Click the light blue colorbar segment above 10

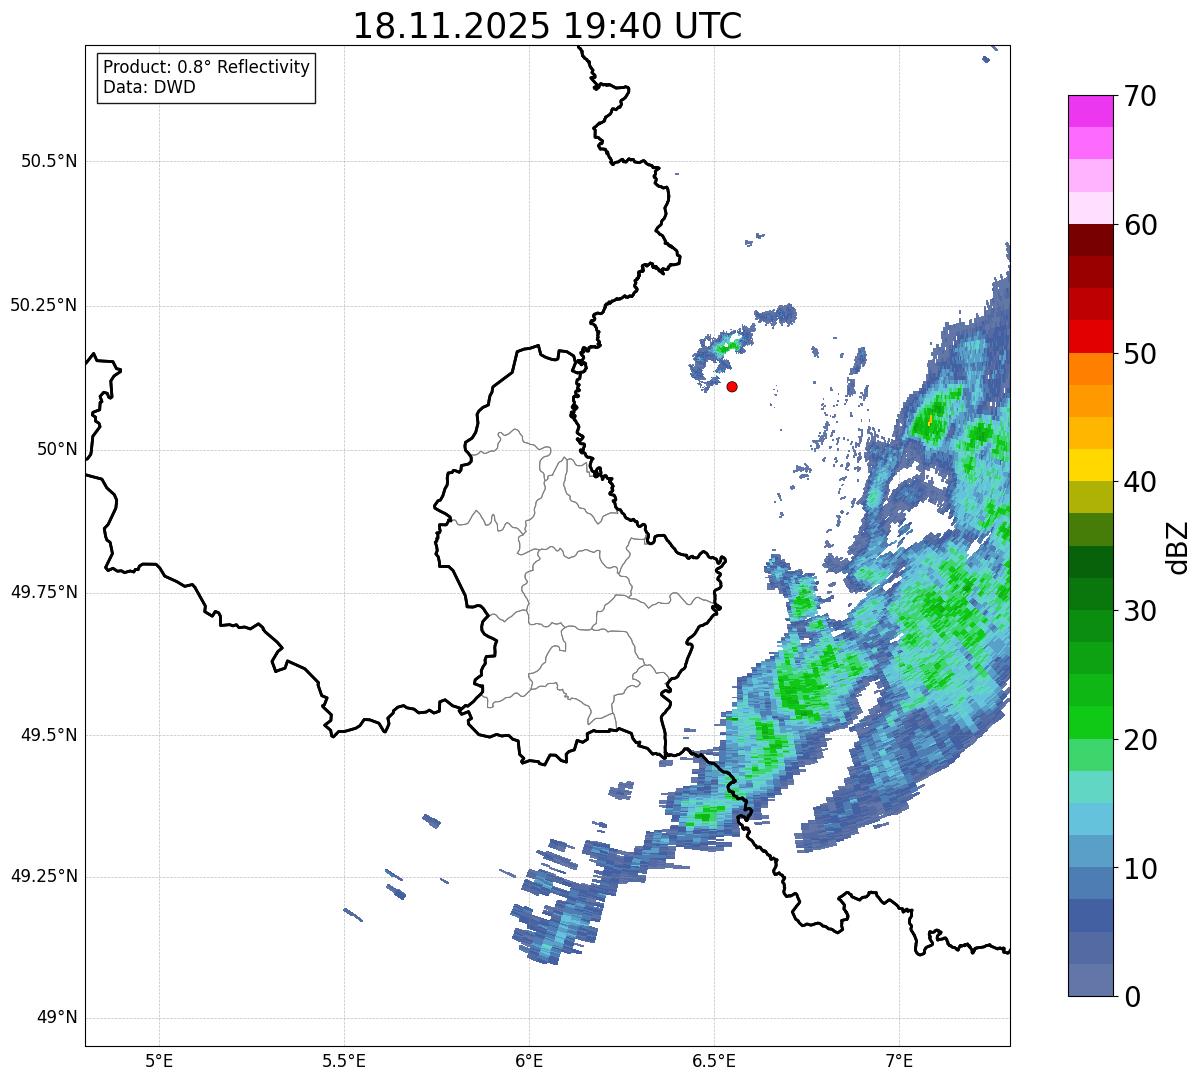1090,819
